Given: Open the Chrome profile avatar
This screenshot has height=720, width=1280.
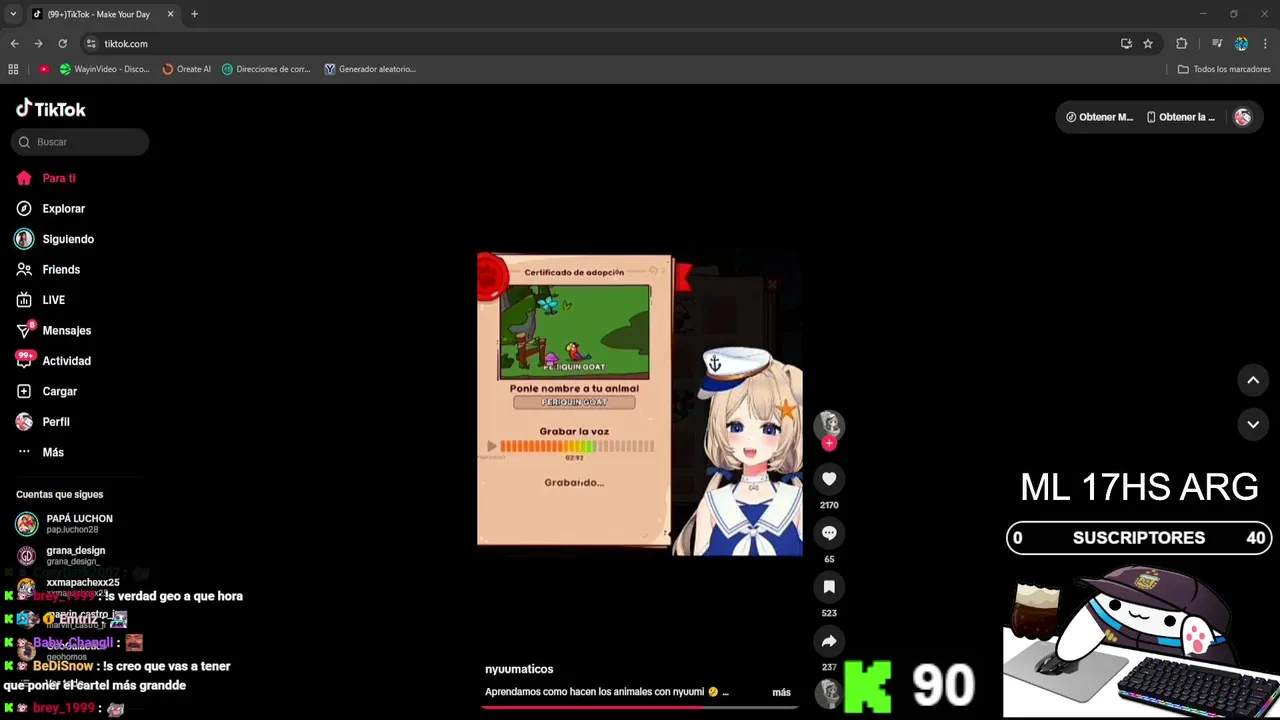Looking at the screenshot, I should pos(1241,44).
